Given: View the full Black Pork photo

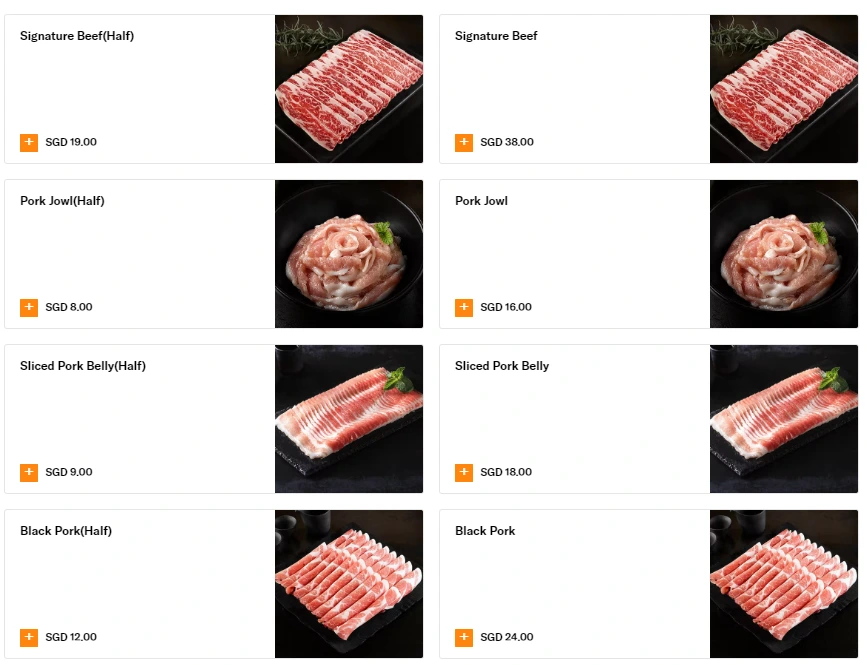Looking at the screenshot, I should (784, 584).
